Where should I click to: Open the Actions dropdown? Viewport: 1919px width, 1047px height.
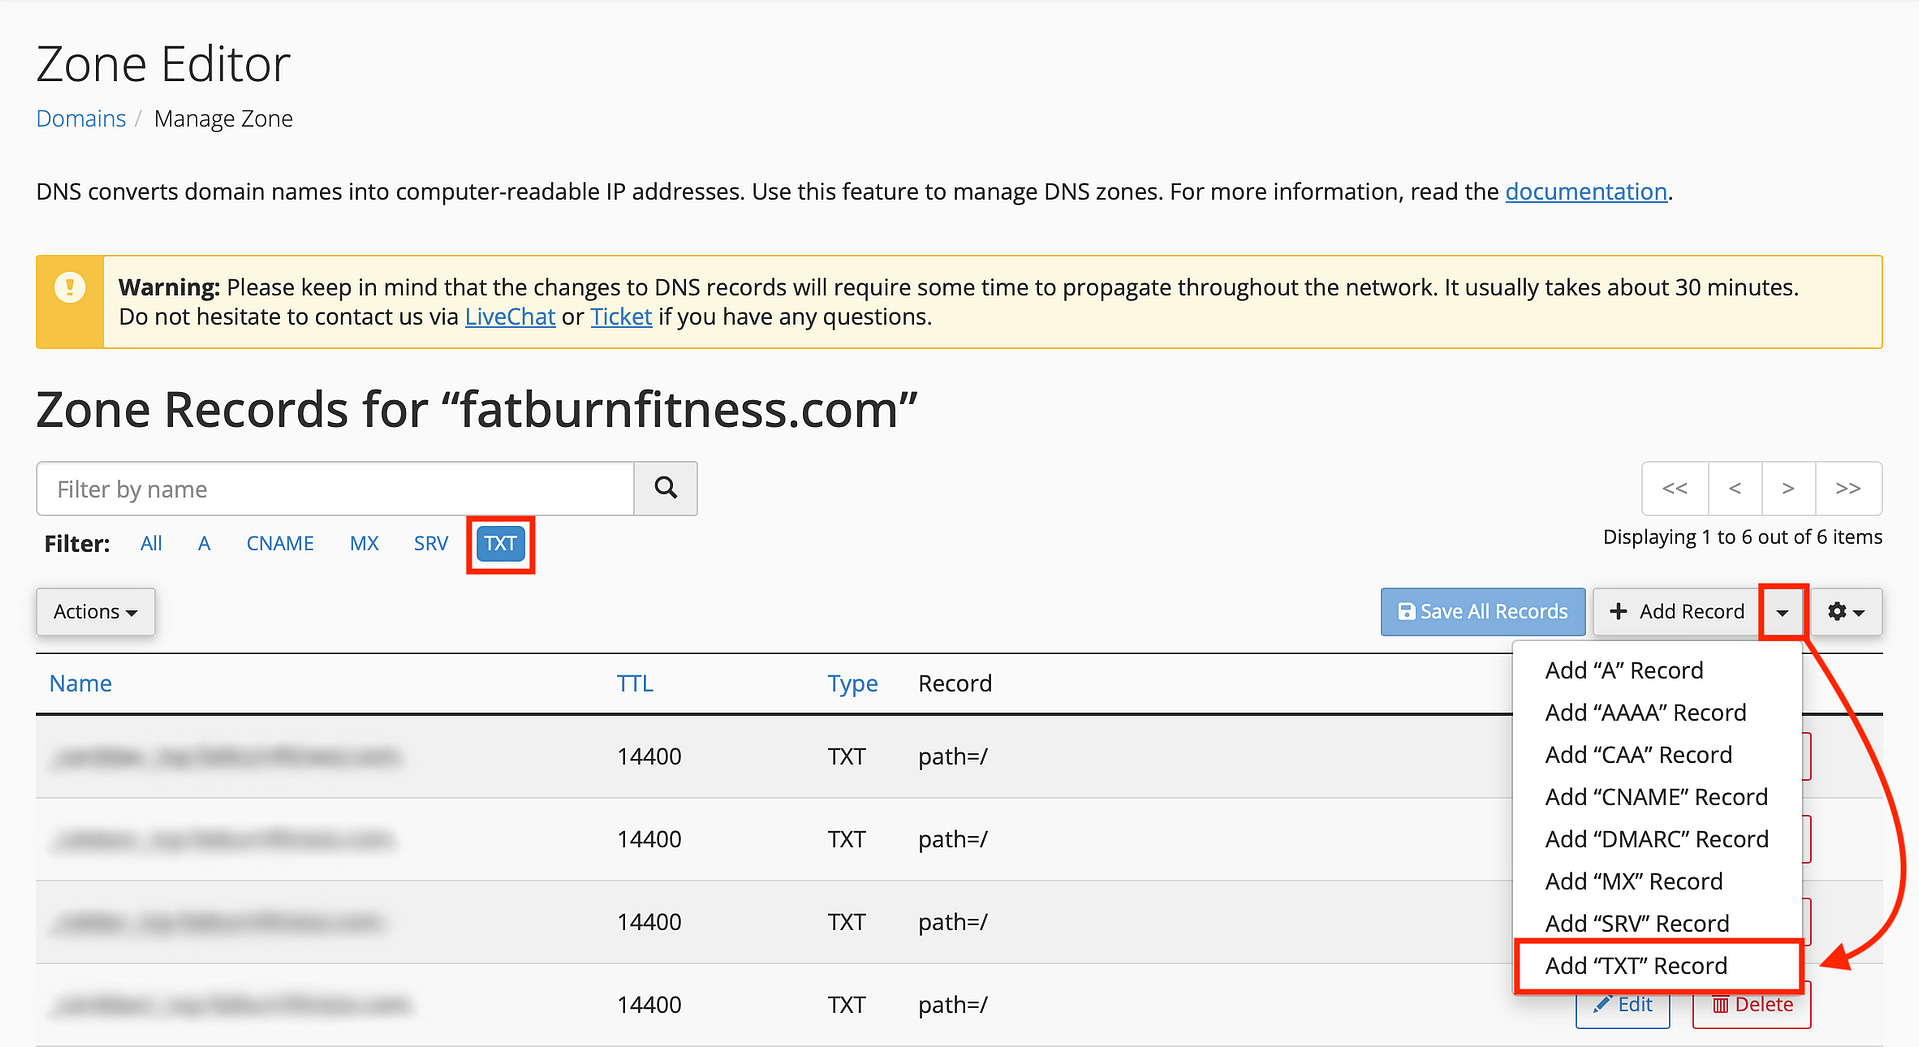coord(96,611)
